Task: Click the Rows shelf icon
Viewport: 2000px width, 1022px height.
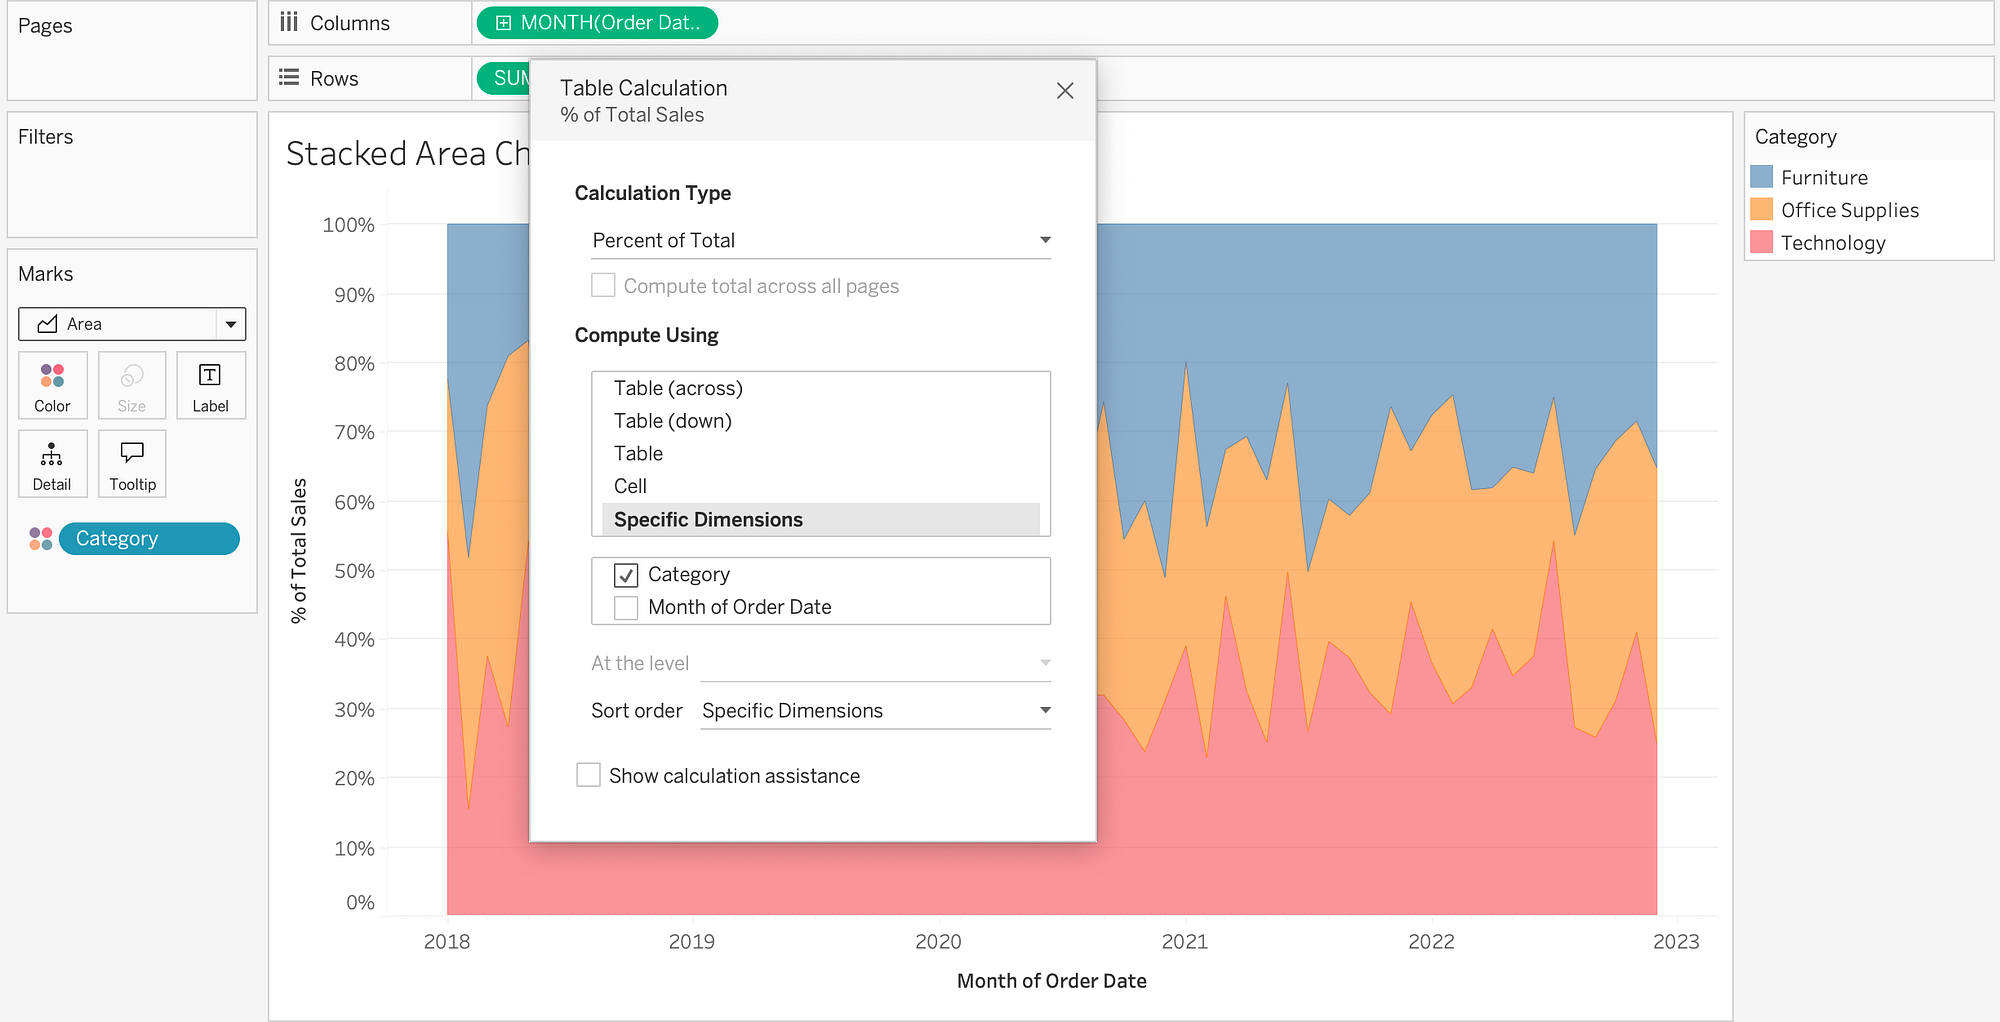Action: point(289,77)
